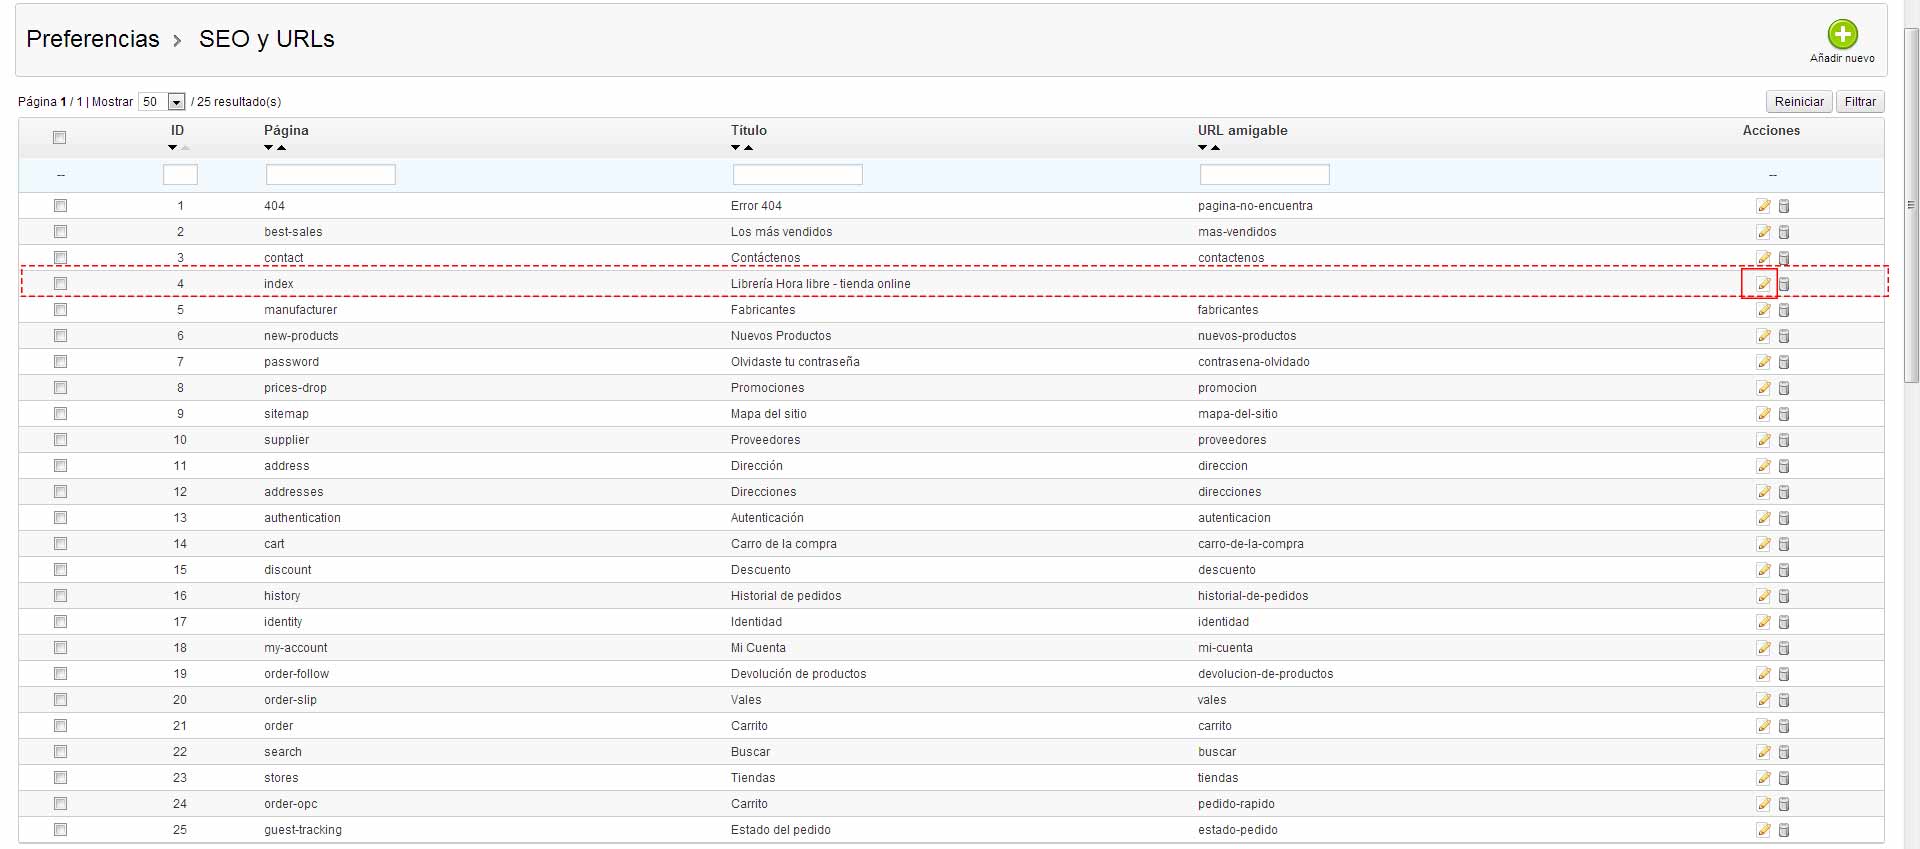This screenshot has height=849, width=1920.
Task: Click the vertical page scrollbar
Action: pos(1911,205)
